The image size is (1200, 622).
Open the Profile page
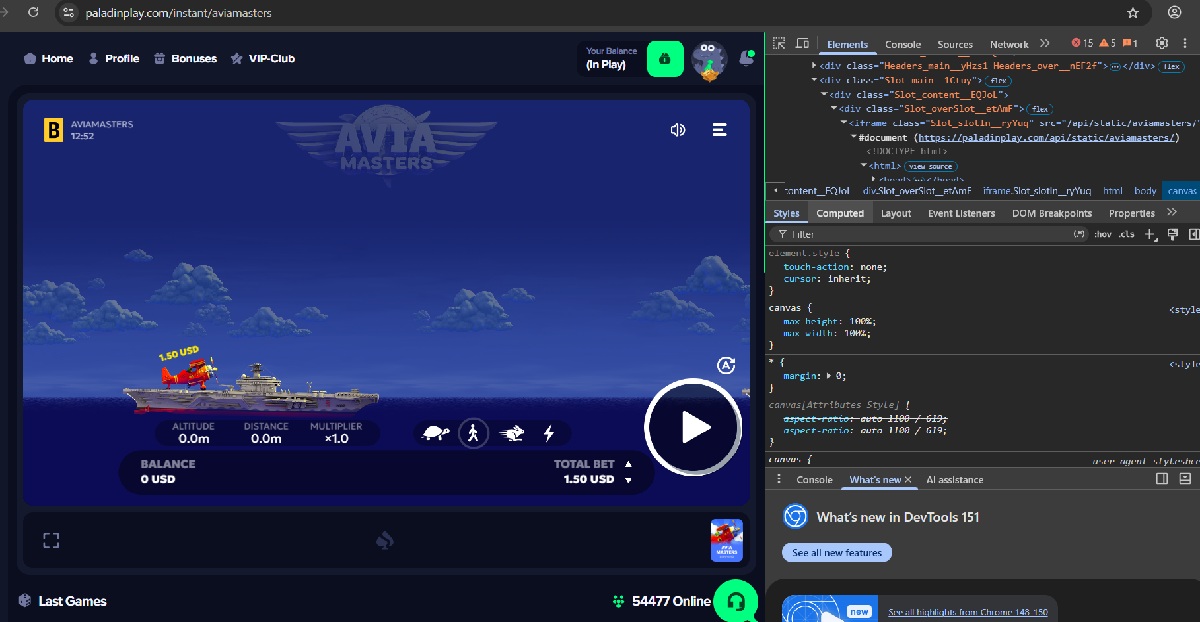pos(113,58)
